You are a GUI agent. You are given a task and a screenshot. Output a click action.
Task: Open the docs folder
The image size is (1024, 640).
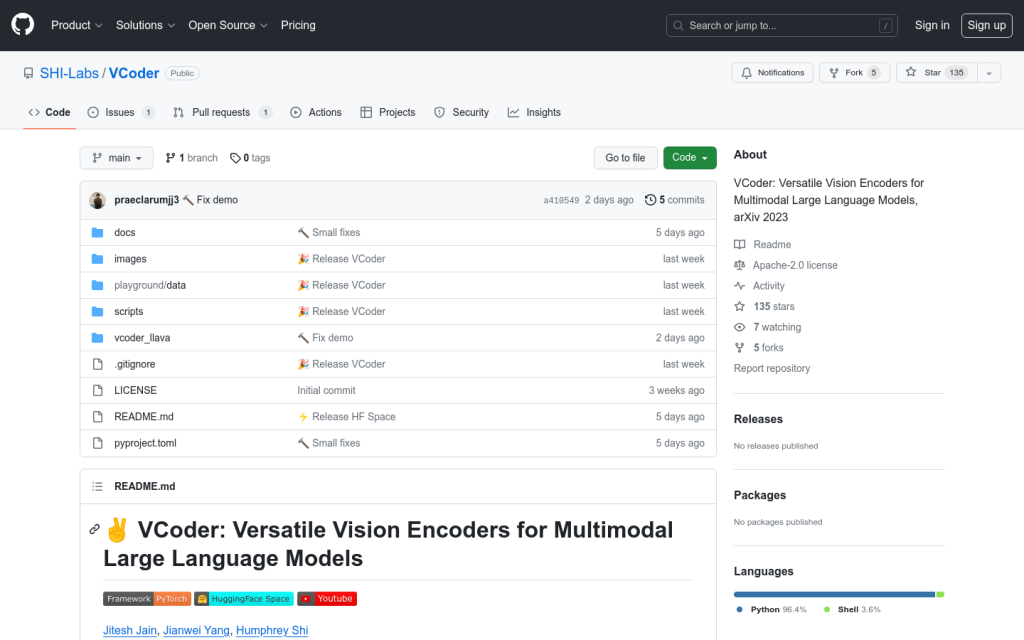pos(125,232)
